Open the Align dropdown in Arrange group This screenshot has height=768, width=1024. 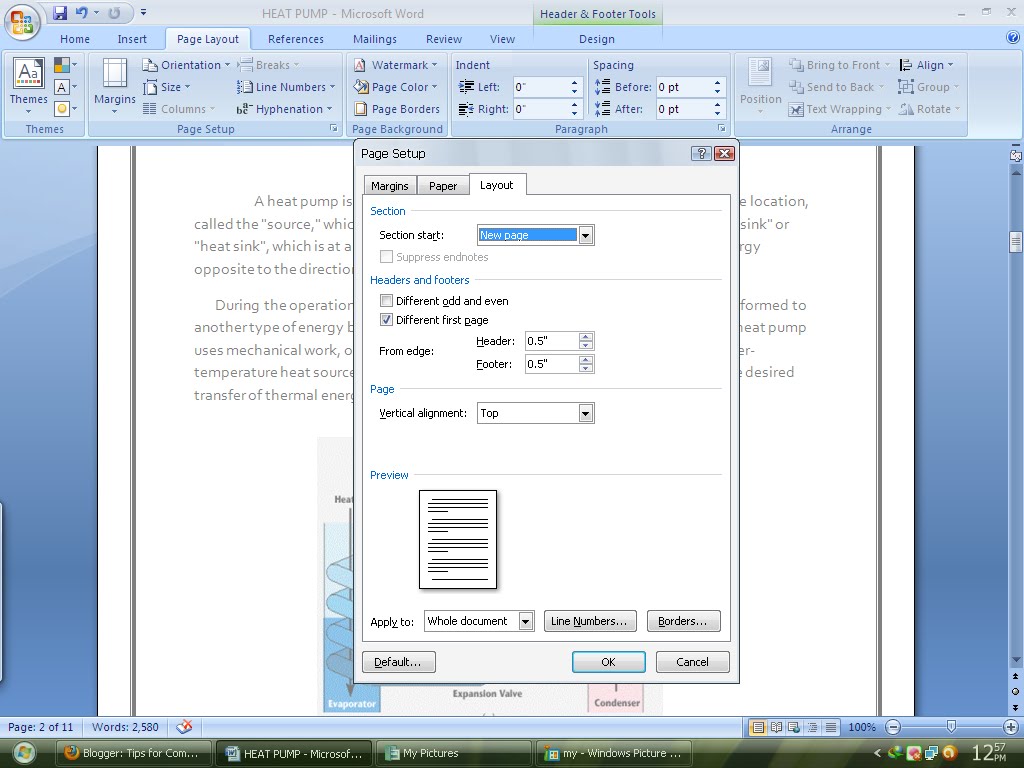pyautogui.click(x=926, y=65)
